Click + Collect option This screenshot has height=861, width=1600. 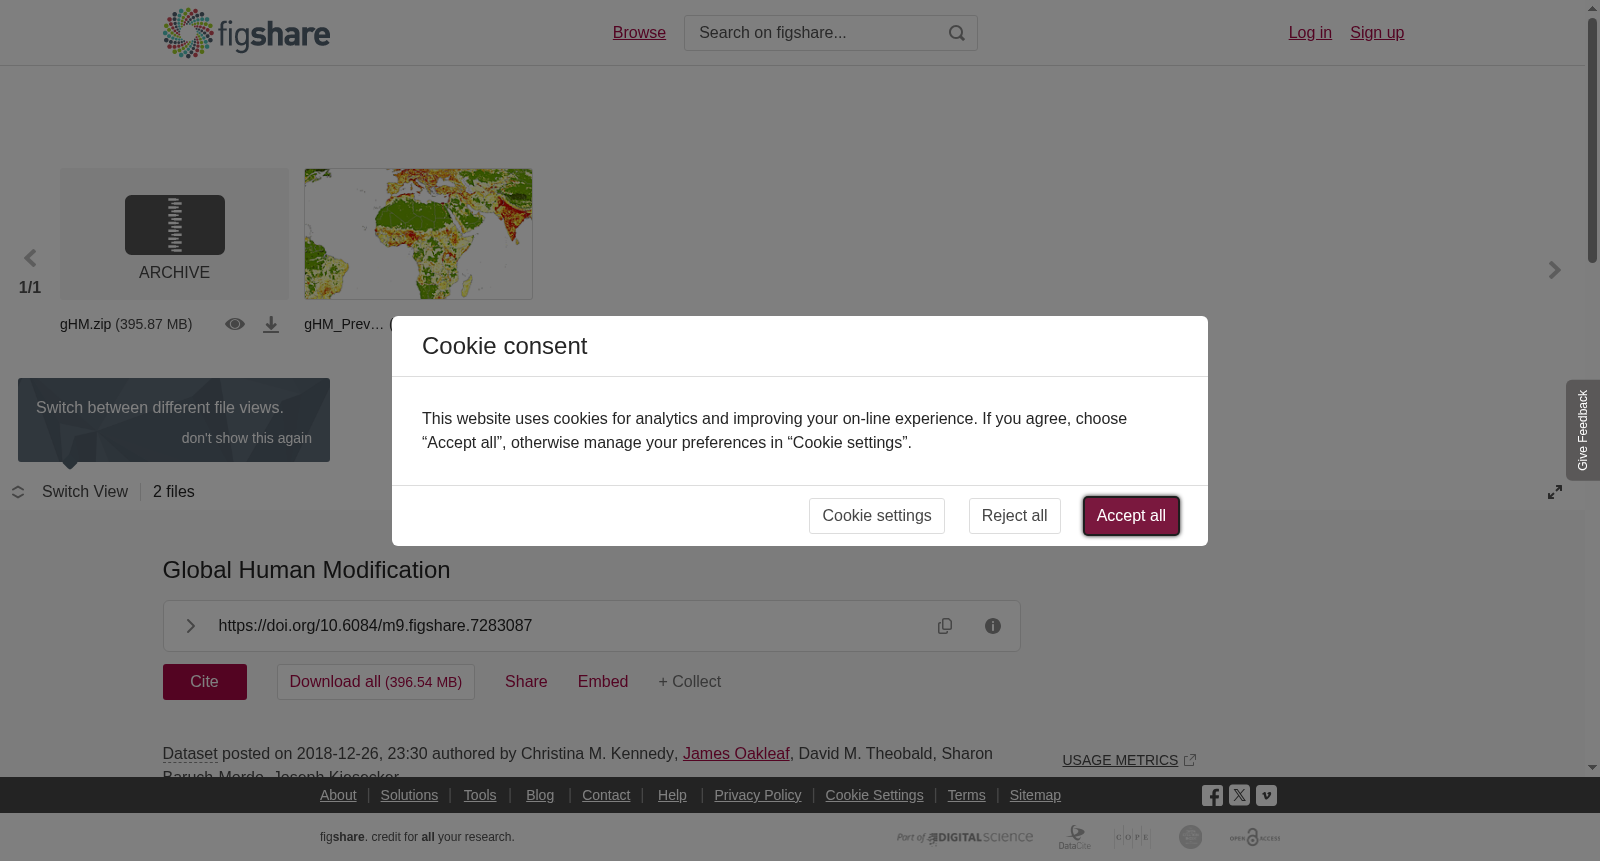coord(690,682)
